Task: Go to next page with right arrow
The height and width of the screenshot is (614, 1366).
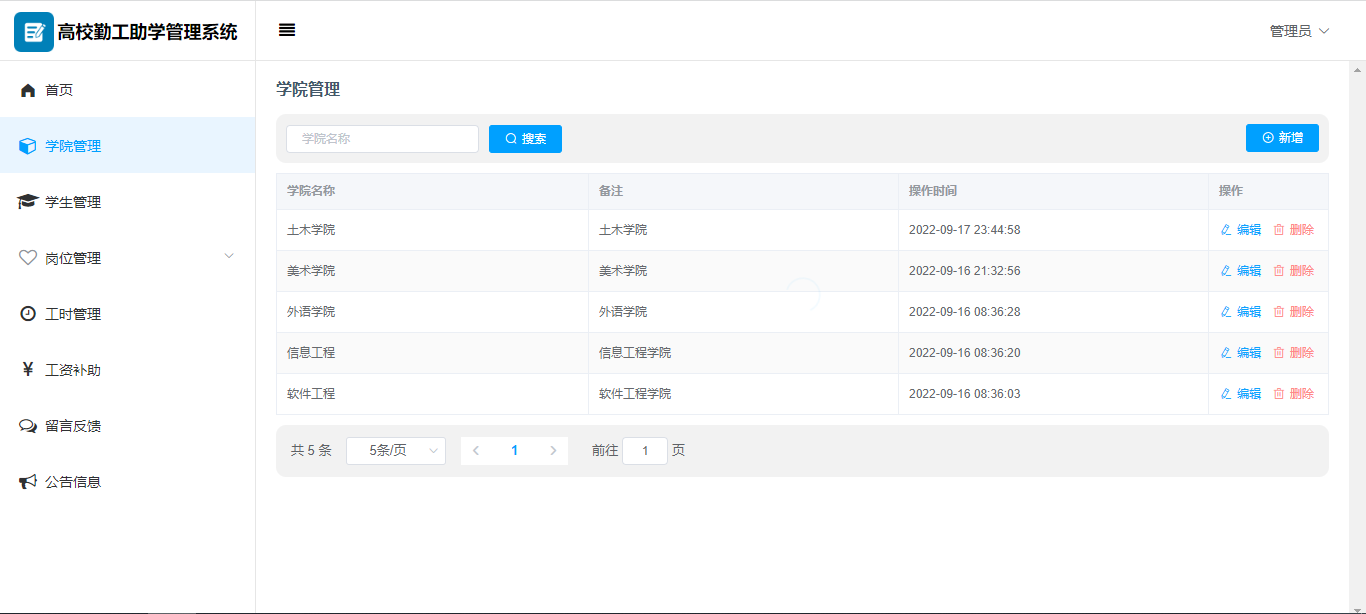Action: pyautogui.click(x=553, y=451)
